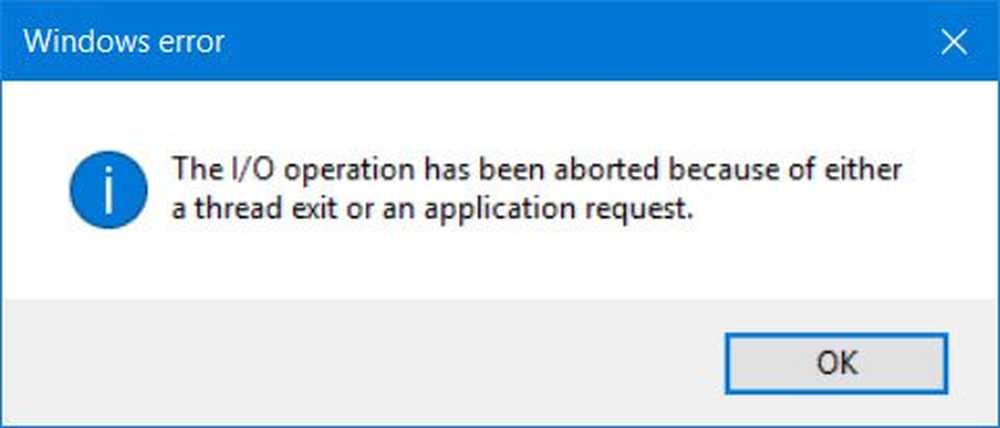Close the Windows error dialog with X

pos(954,42)
